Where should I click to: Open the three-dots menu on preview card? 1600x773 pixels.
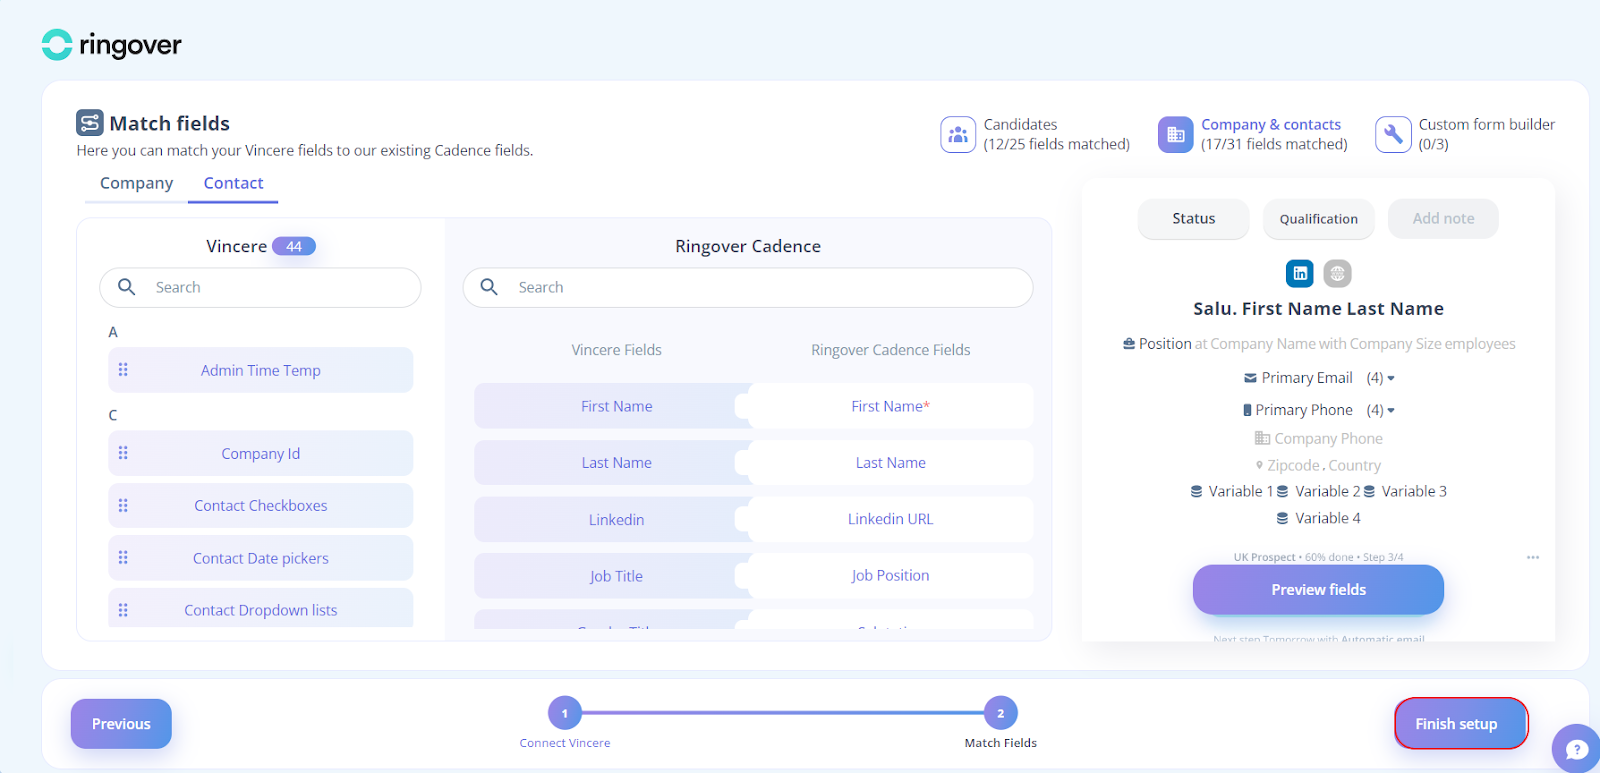[x=1533, y=557]
